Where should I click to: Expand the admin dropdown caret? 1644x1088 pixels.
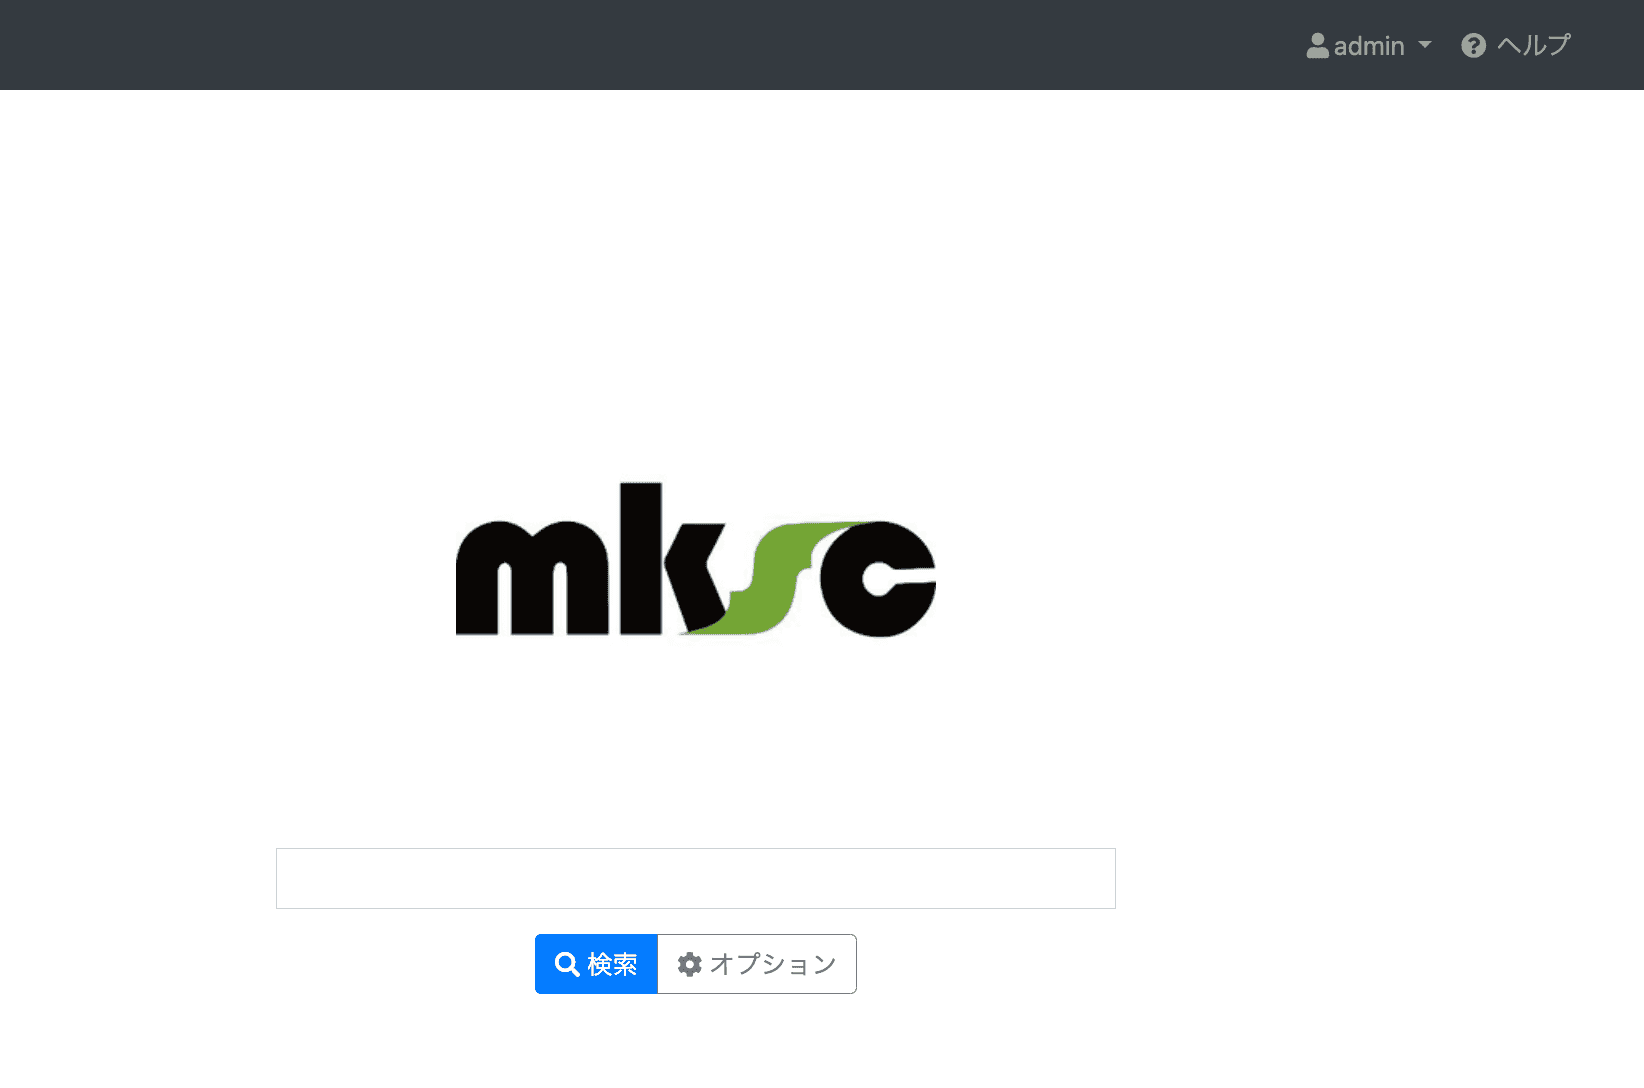coord(1425,45)
